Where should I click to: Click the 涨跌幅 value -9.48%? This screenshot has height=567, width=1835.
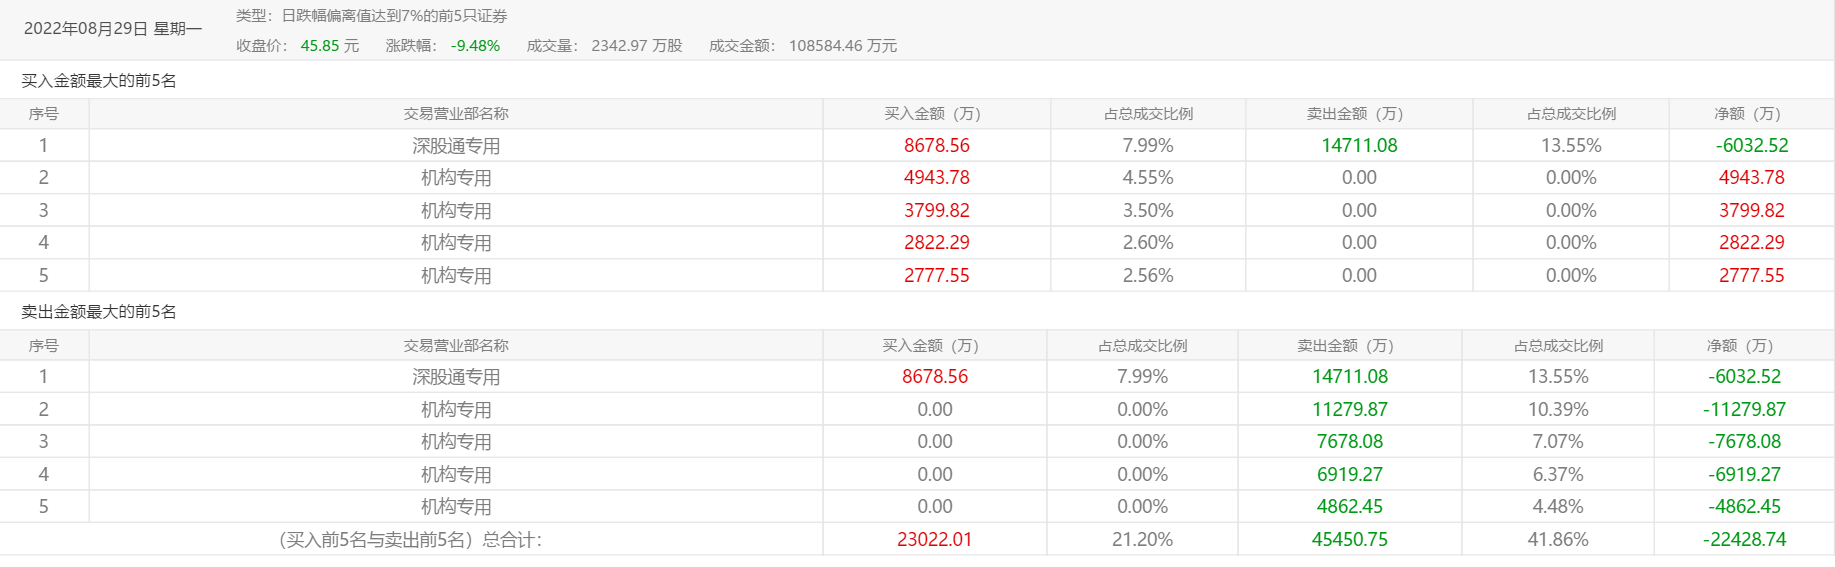475,46
